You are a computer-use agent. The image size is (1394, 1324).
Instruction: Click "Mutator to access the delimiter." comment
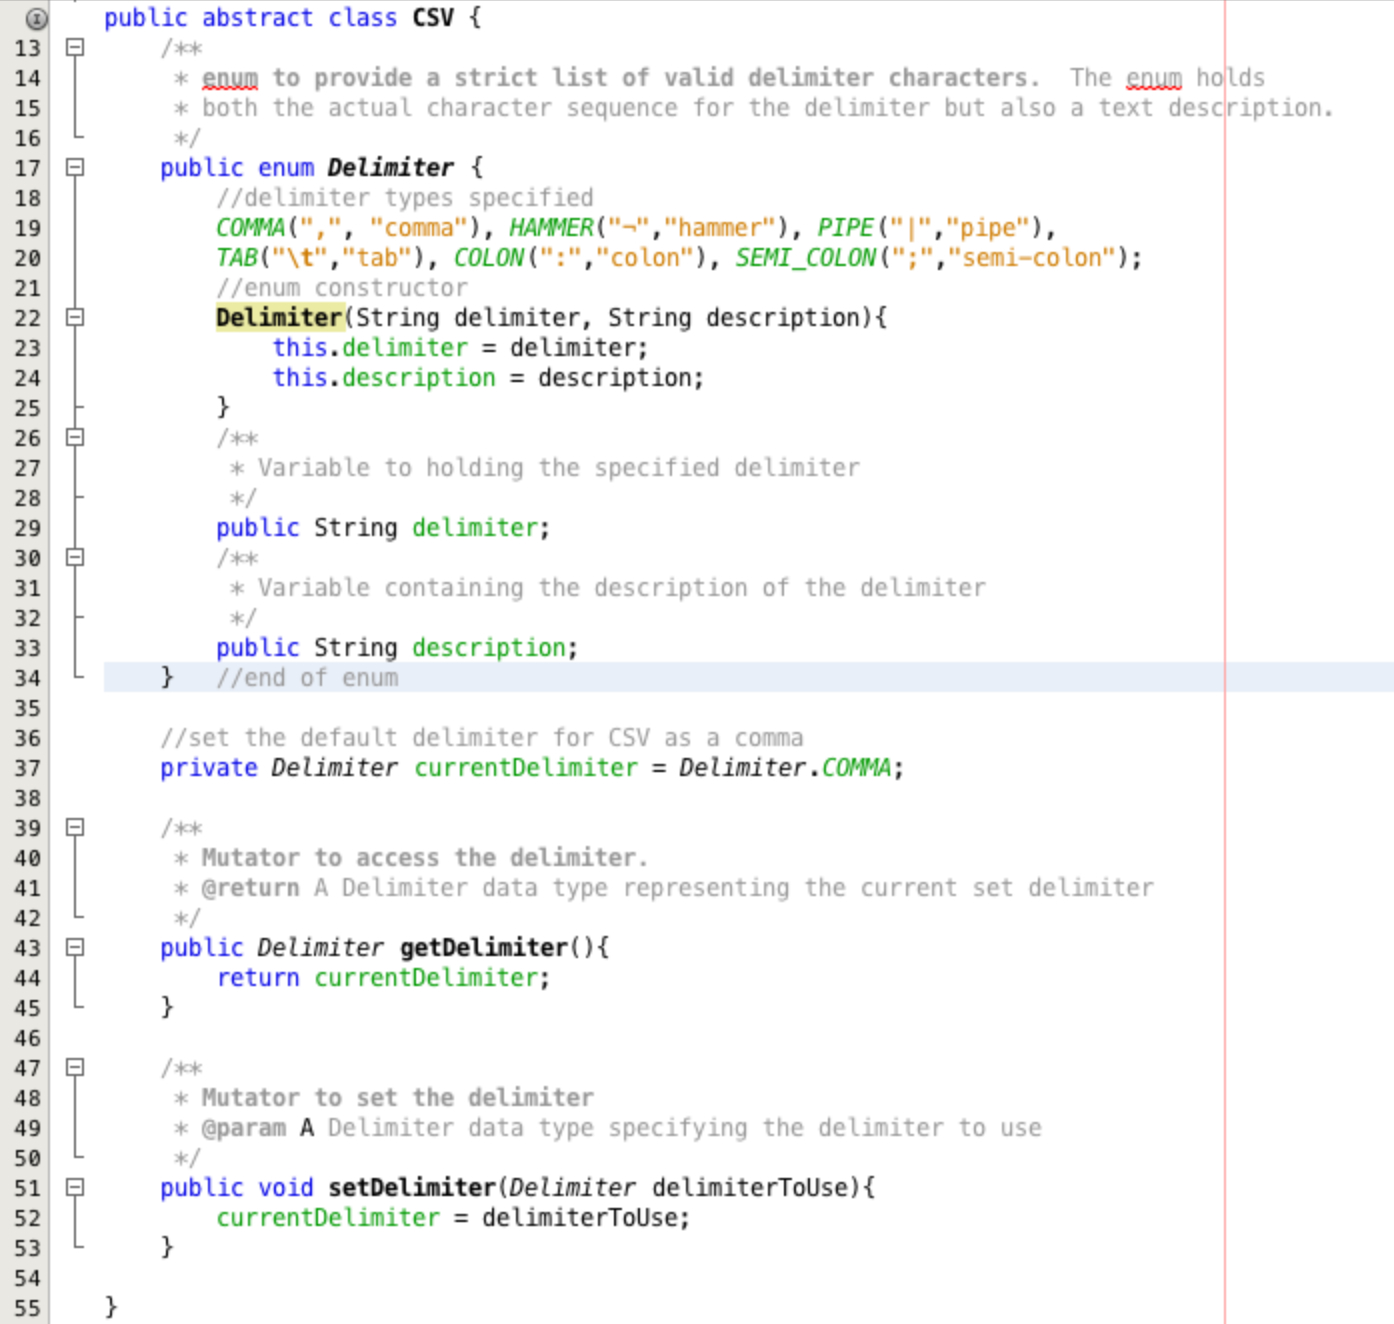click(424, 858)
